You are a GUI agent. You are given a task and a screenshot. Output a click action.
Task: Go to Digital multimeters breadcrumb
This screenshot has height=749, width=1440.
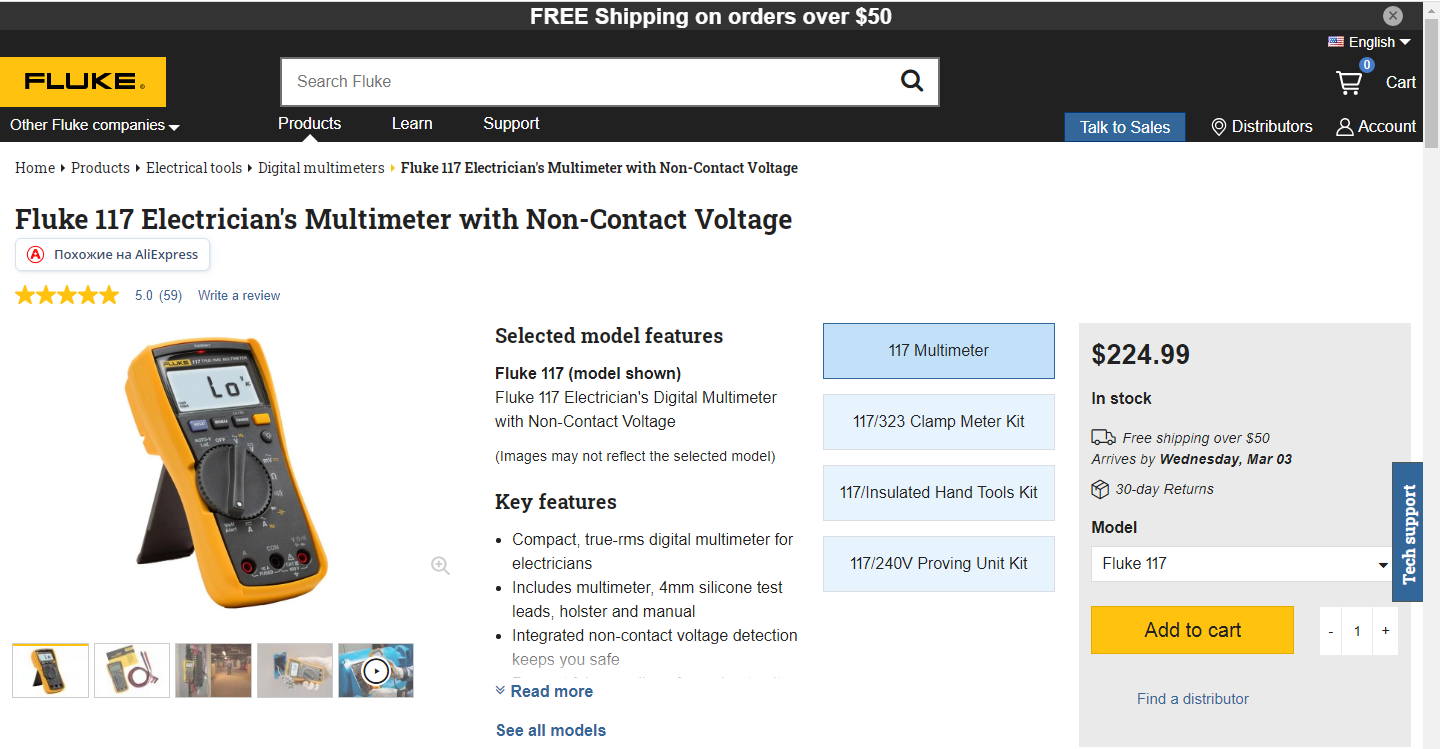click(321, 168)
